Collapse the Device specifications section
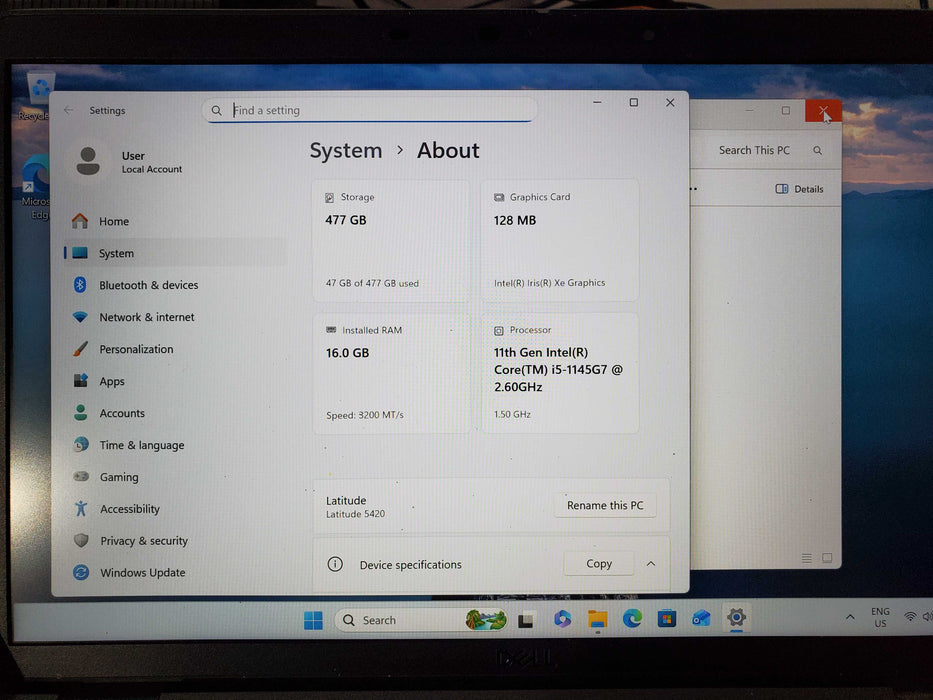 (x=651, y=564)
